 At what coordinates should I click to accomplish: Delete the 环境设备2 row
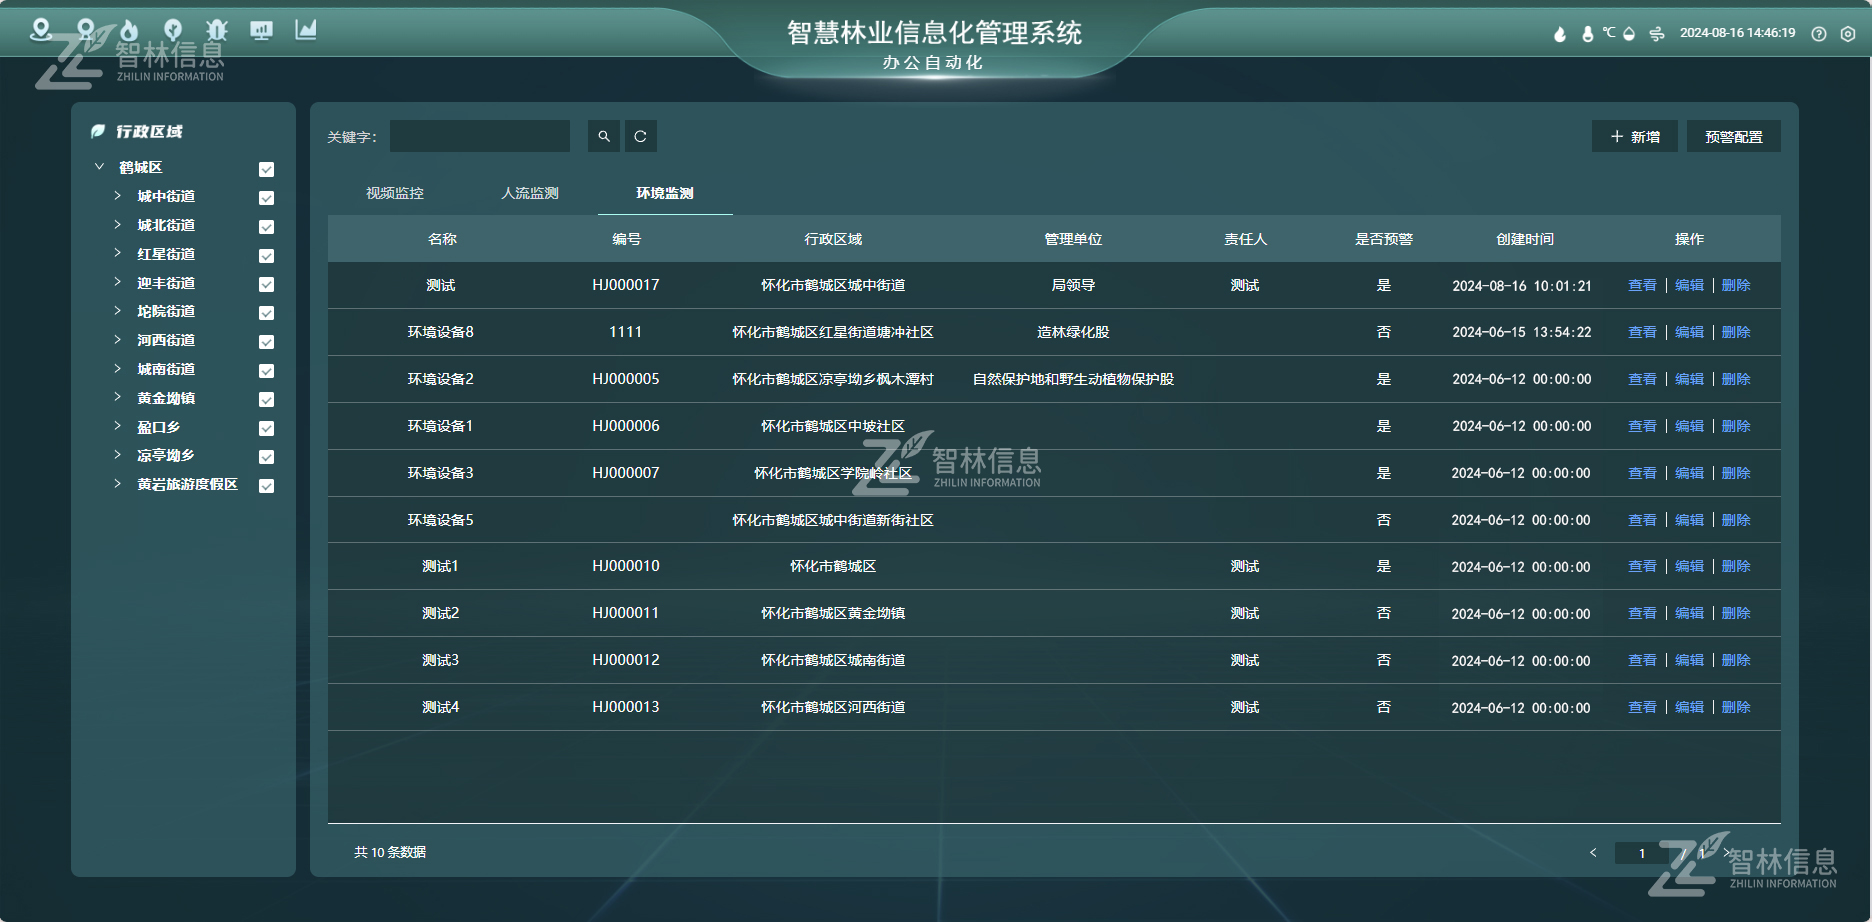click(1736, 379)
